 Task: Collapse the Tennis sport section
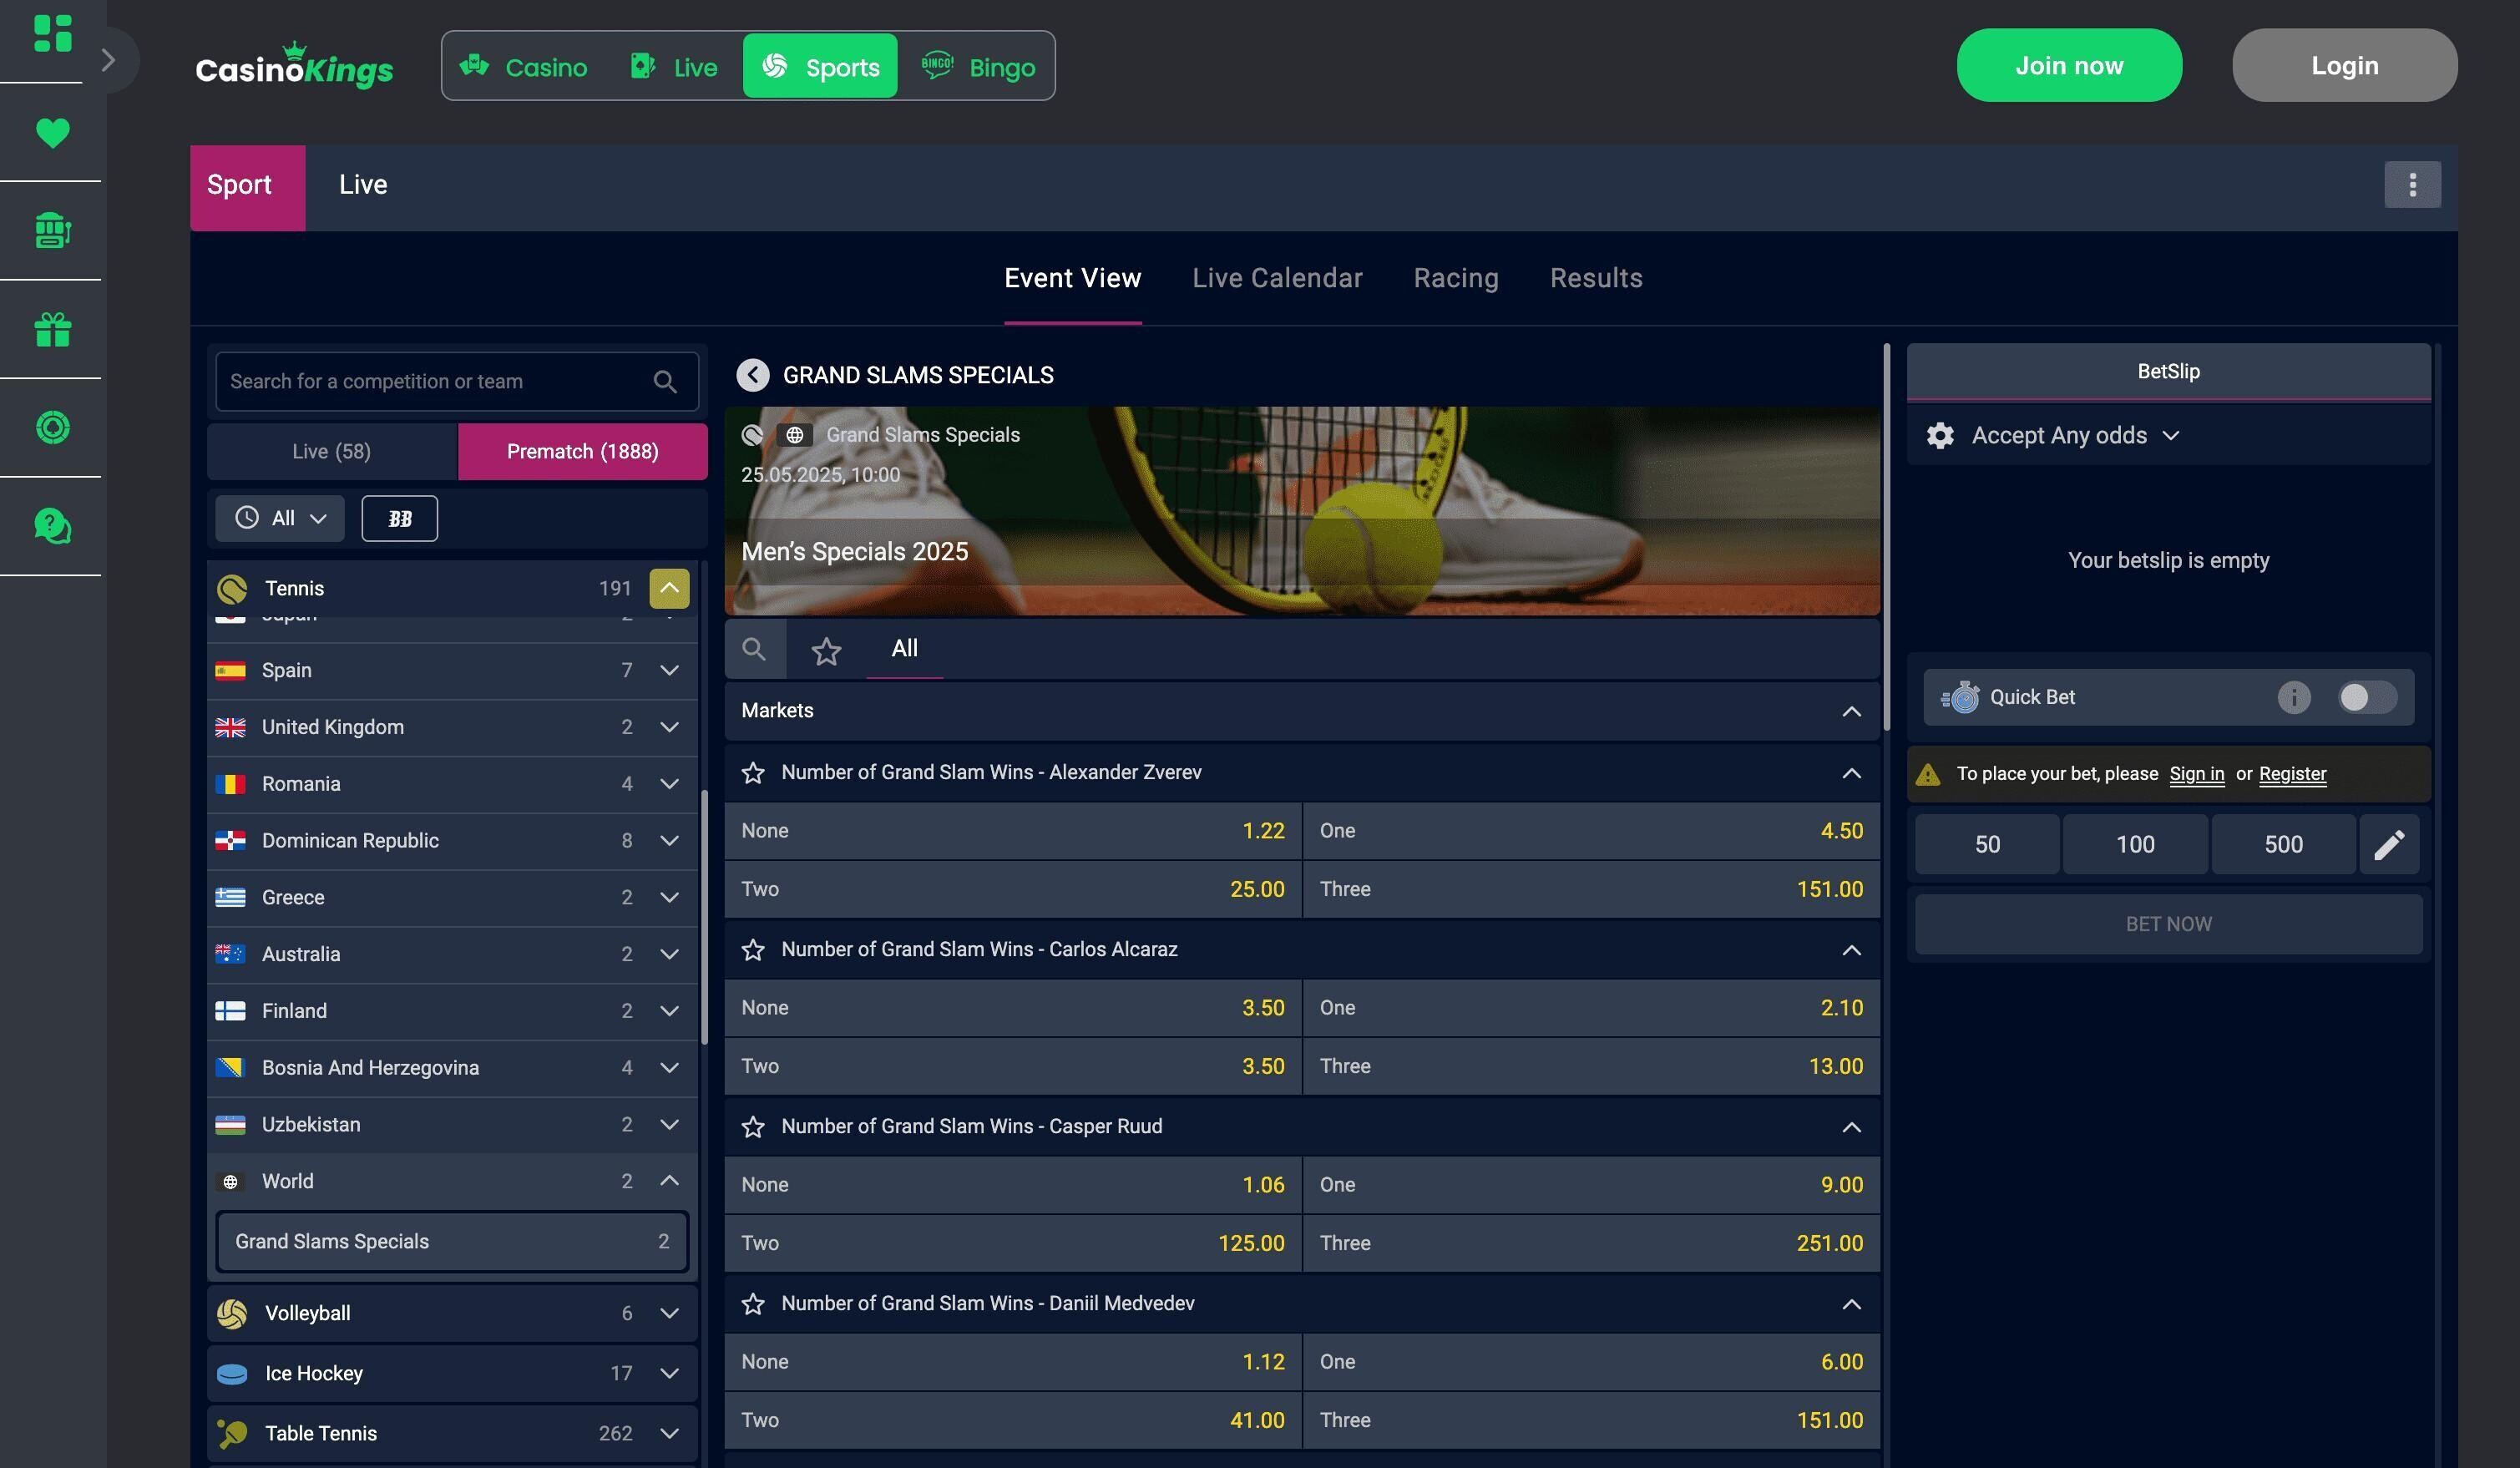(x=669, y=588)
